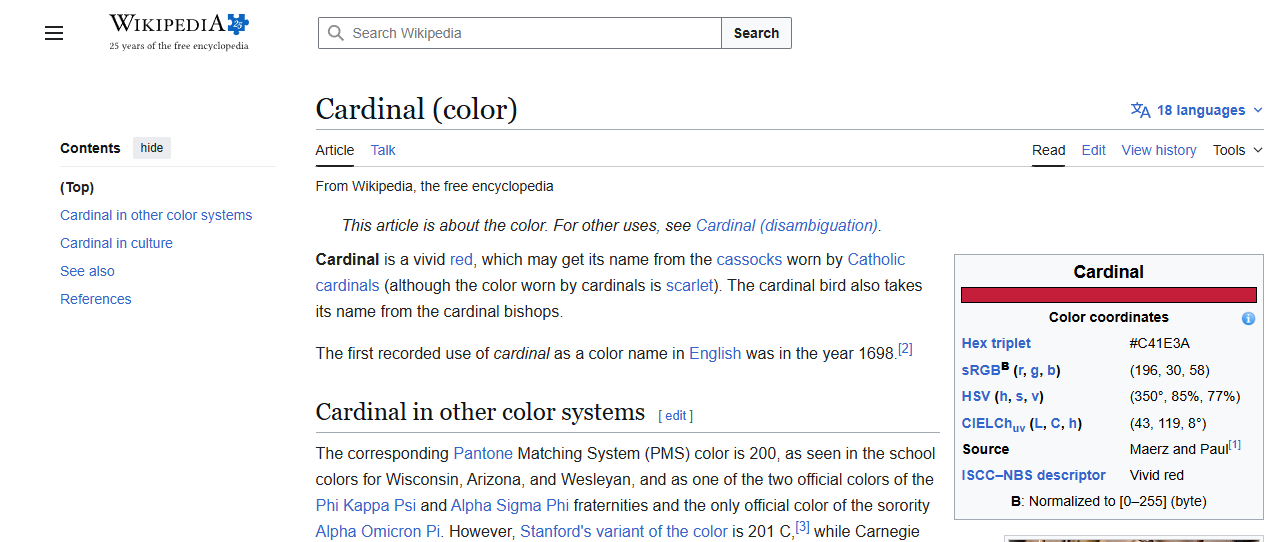1278x542 pixels.
Task: Click the blue info icon in infobox
Action: click(1248, 318)
